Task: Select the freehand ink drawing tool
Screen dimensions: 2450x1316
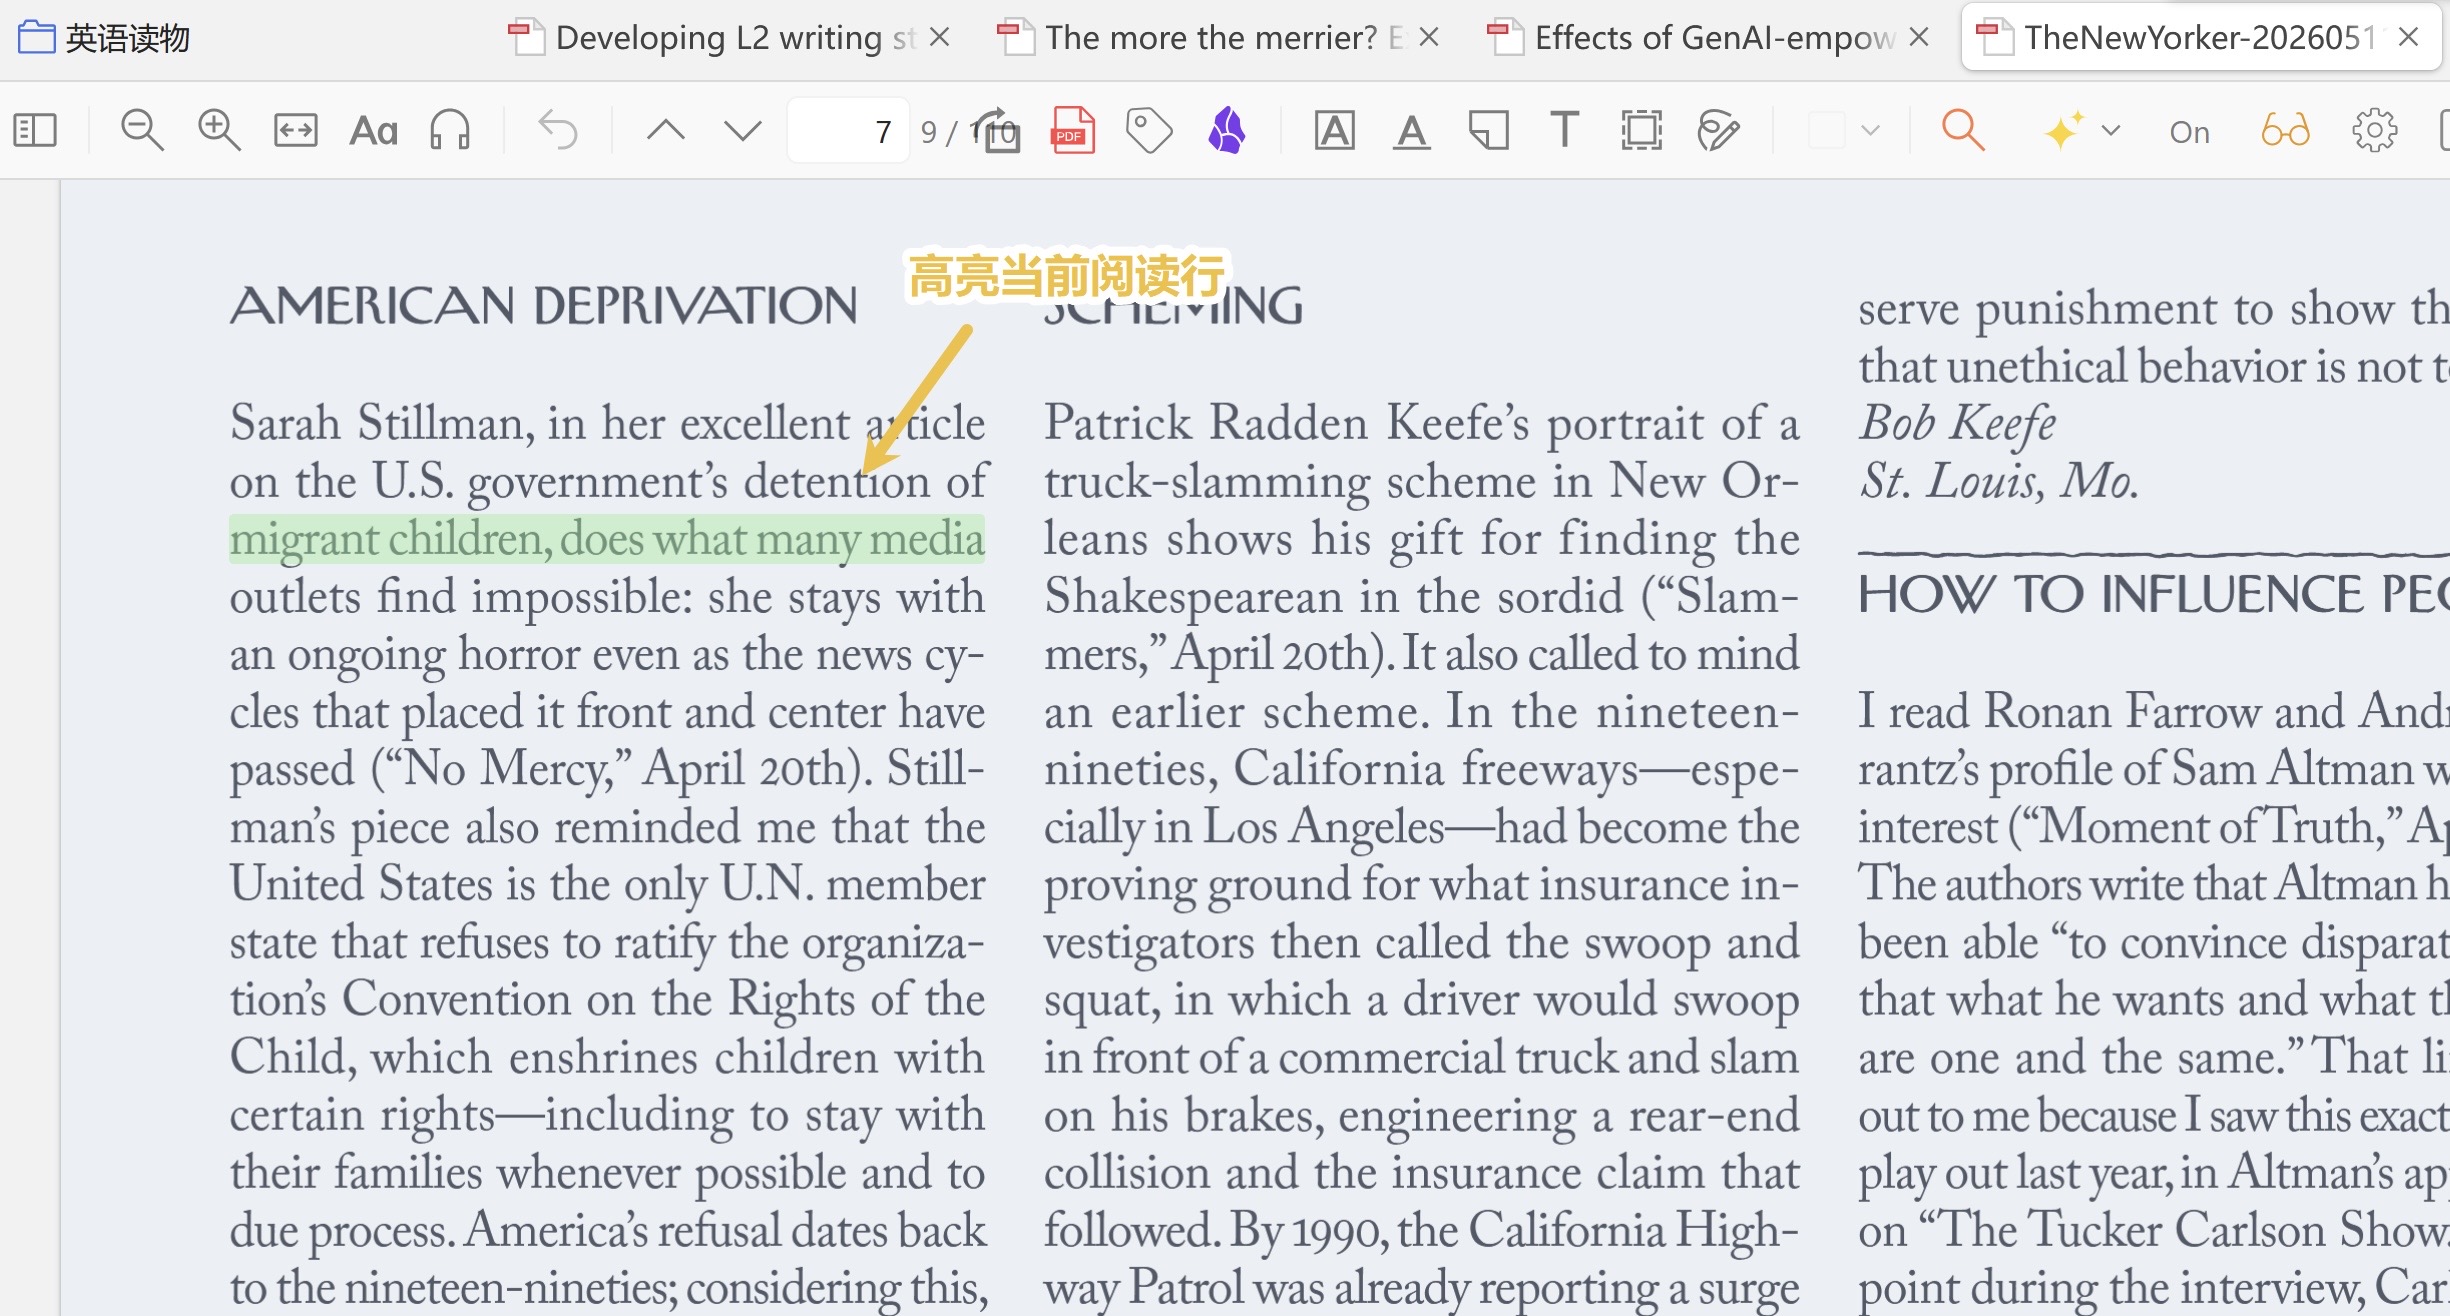Action: [x=1718, y=130]
